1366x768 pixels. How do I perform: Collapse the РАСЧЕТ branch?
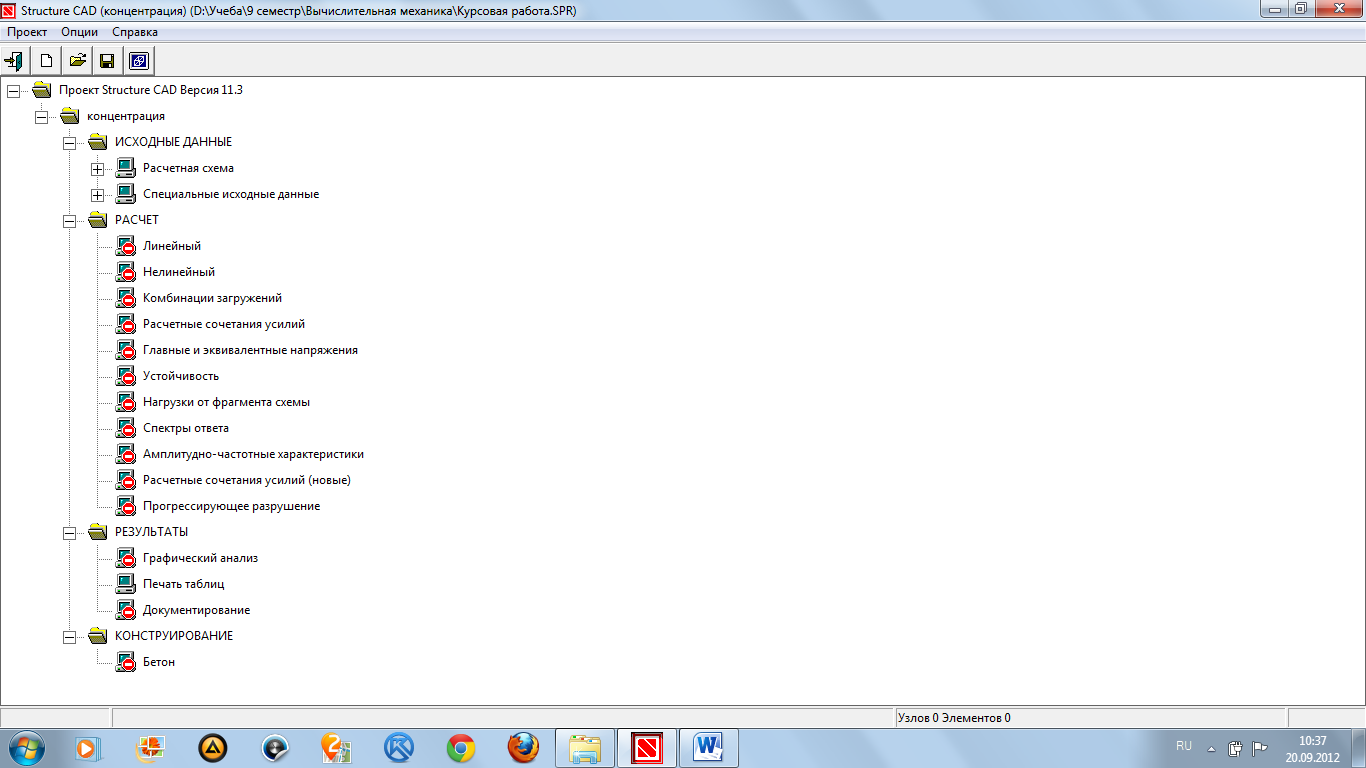point(69,220)
